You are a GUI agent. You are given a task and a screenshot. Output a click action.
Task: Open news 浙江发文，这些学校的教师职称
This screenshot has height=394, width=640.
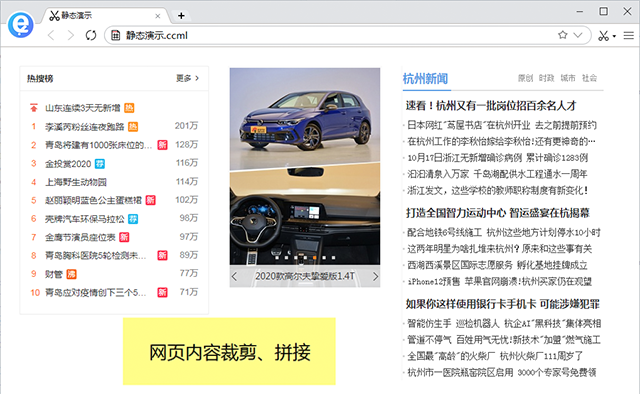click(x=498, y=190)
